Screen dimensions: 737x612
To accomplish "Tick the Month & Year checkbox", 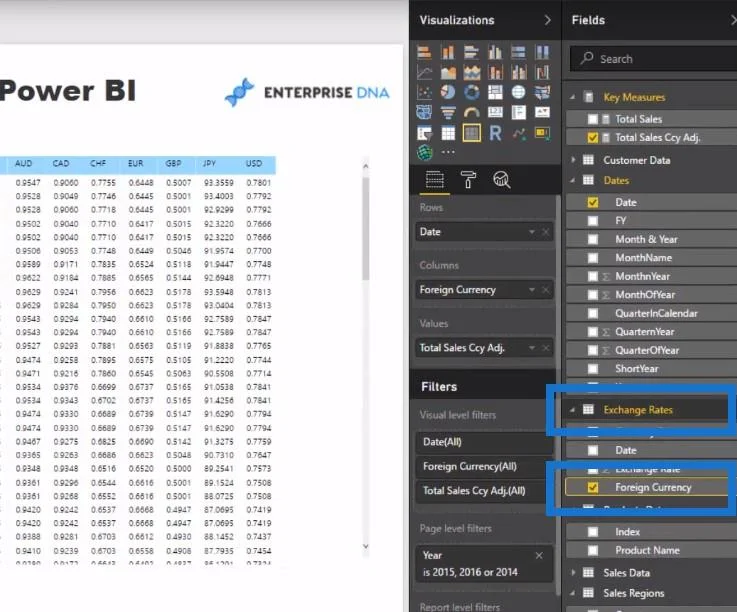I will pyautogui.click(x=593, y=239).
